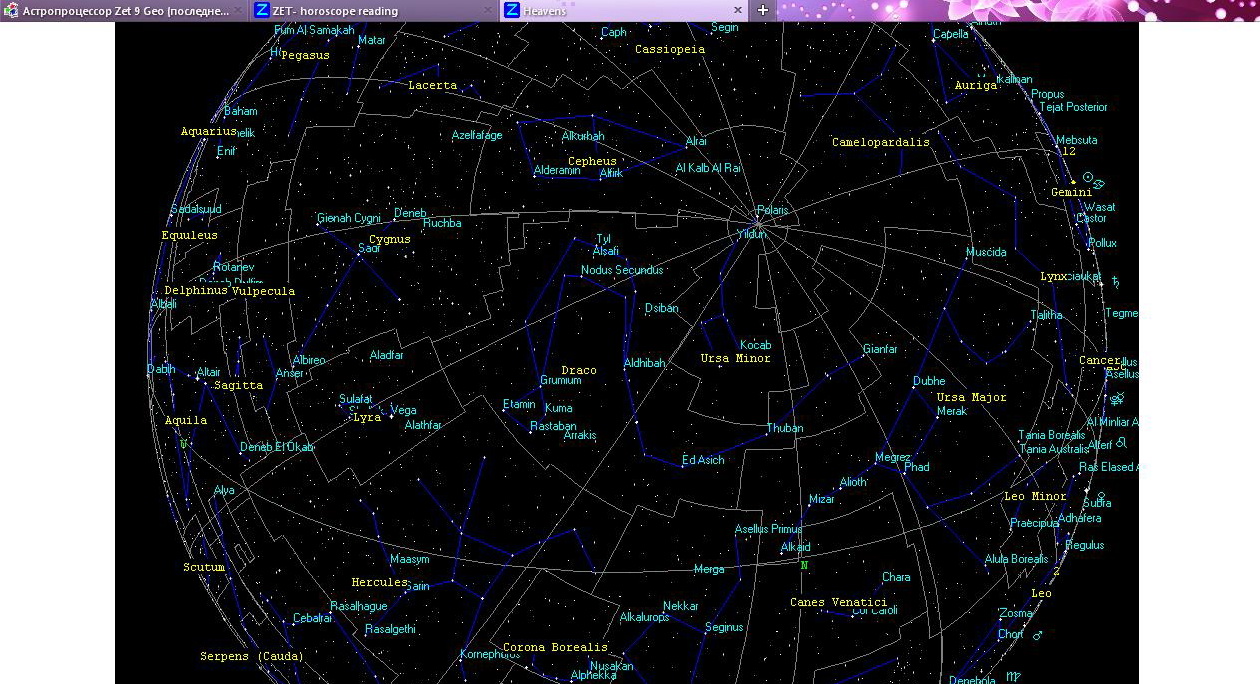
Task: Click the Saturn glyph beside Lynx
Action: point(1116,283)
